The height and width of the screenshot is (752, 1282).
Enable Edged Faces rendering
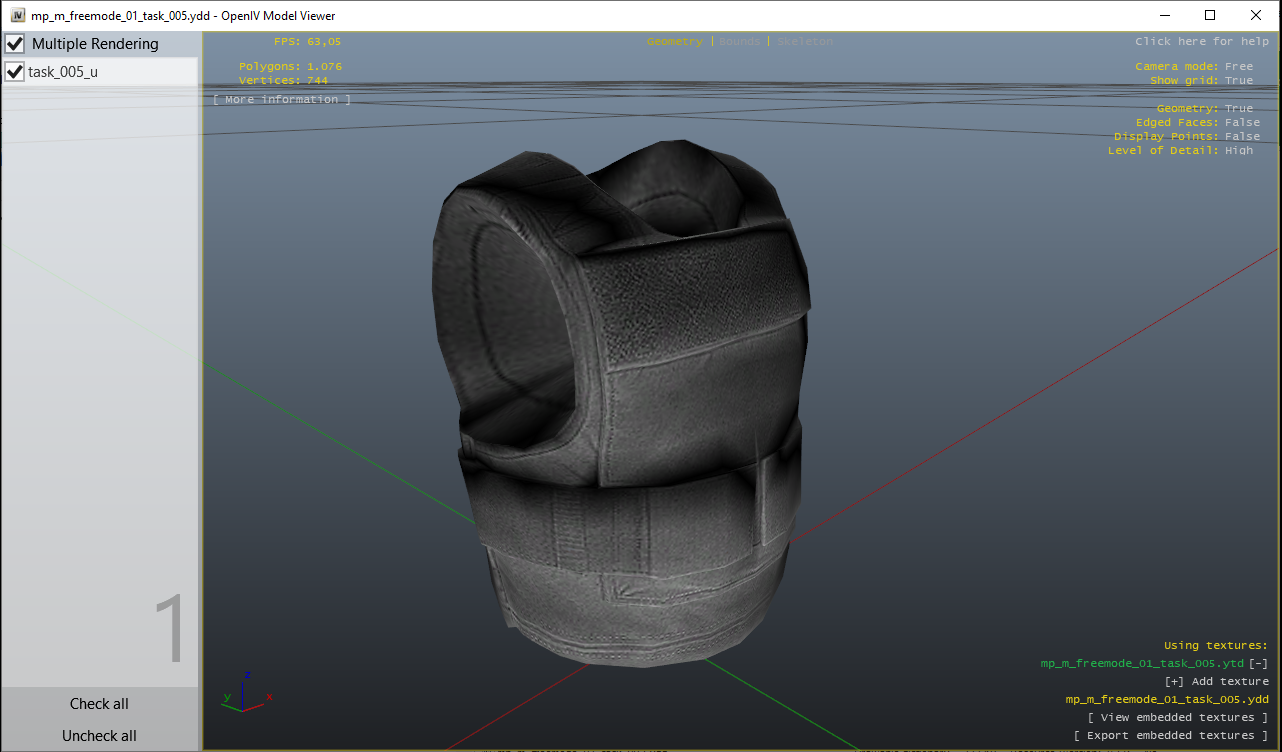coord(1242,121)
